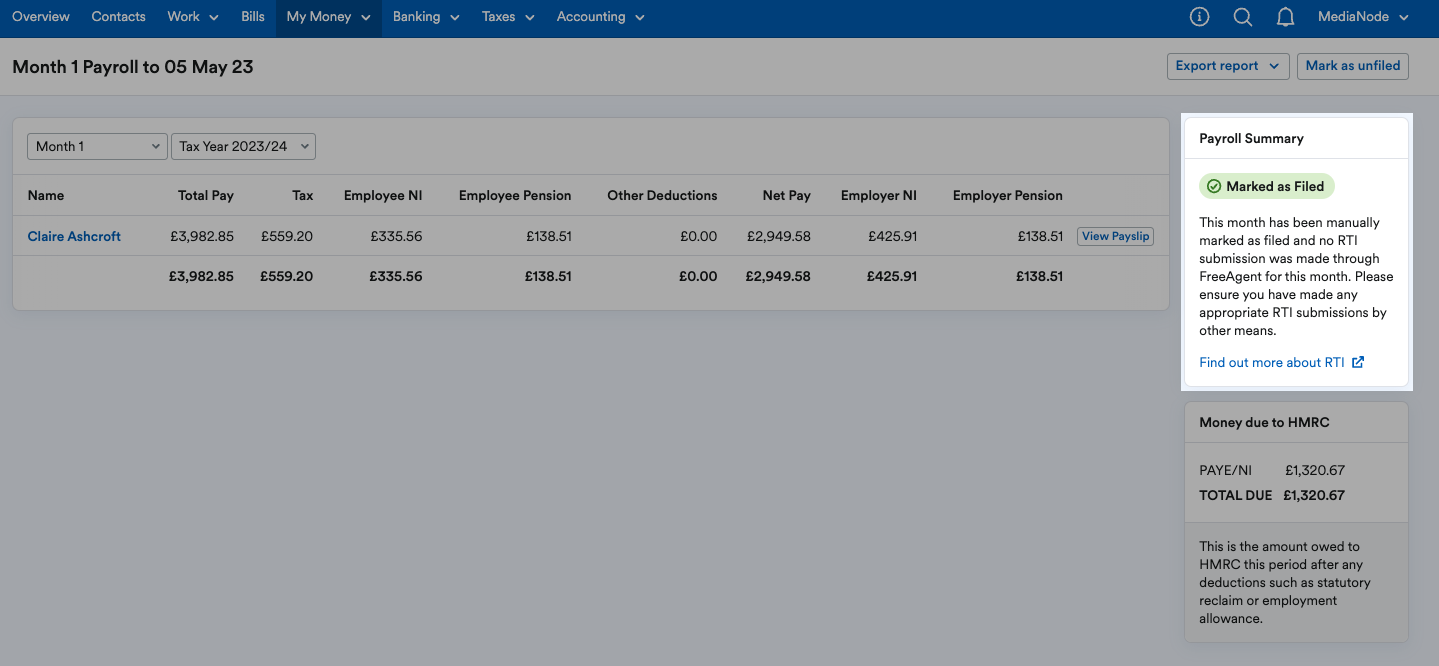The height and width of the screenshot is (666, 1439).
Task: Open the Taxes dropdown menu
Action: pyautogui.click(x=508, y=17)
